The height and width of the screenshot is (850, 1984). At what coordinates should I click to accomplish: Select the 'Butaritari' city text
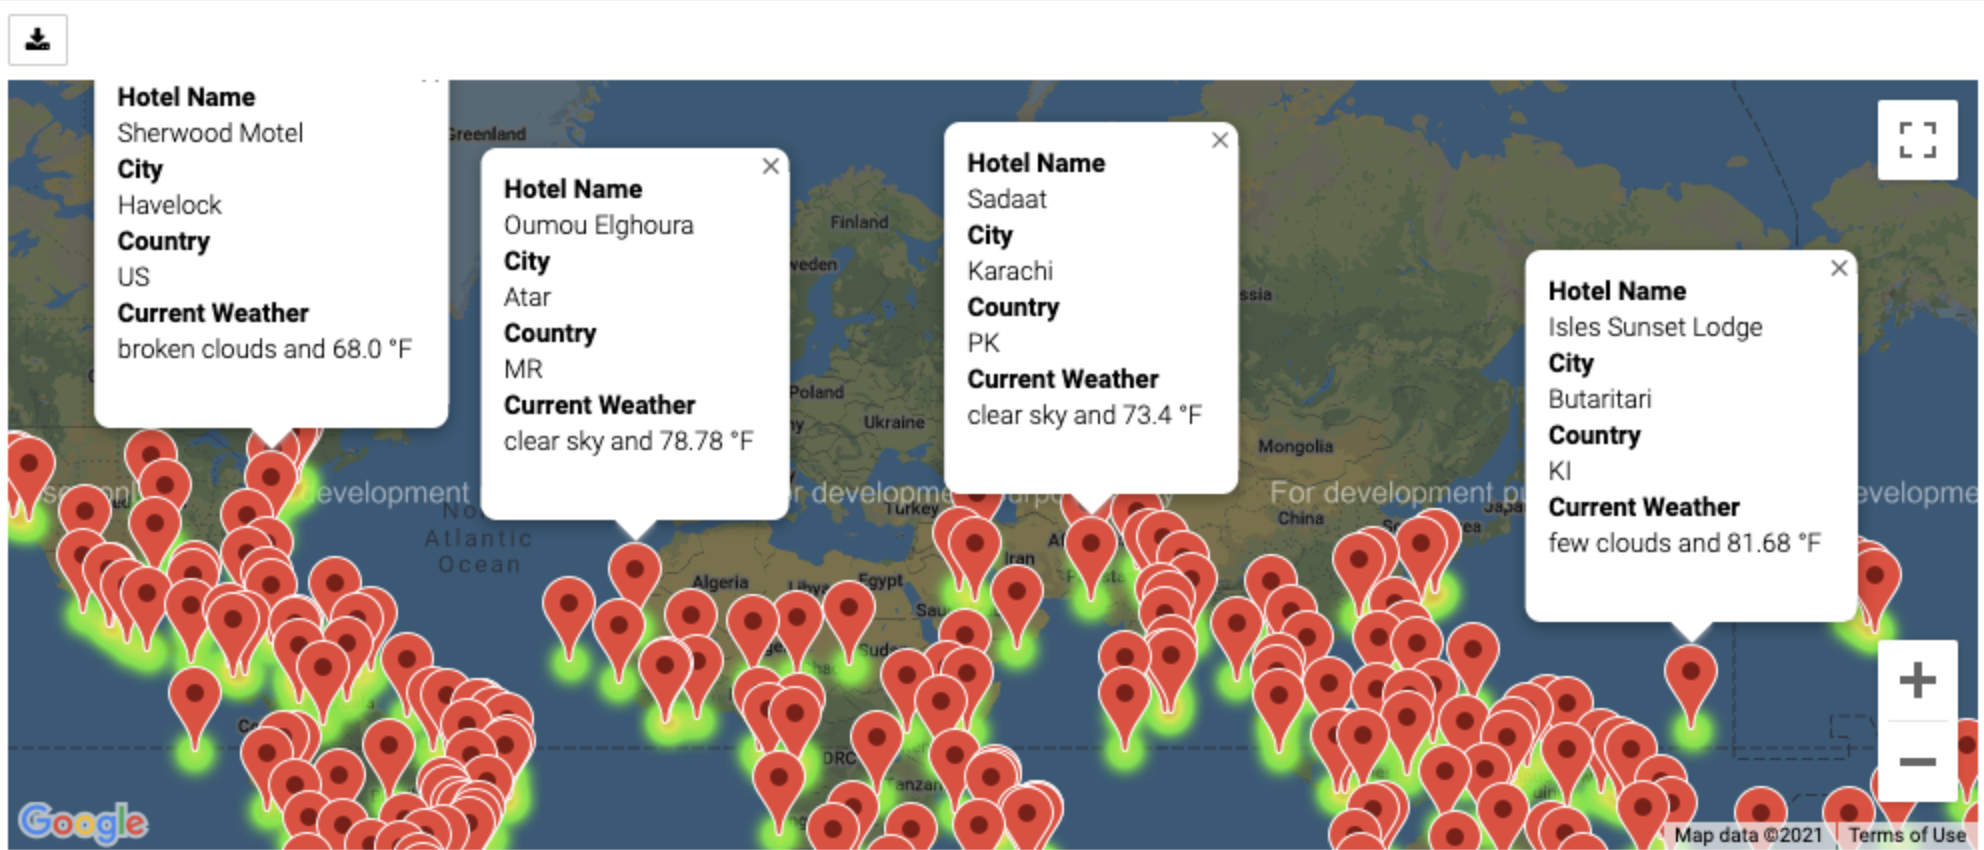(x=1599, y=399)
